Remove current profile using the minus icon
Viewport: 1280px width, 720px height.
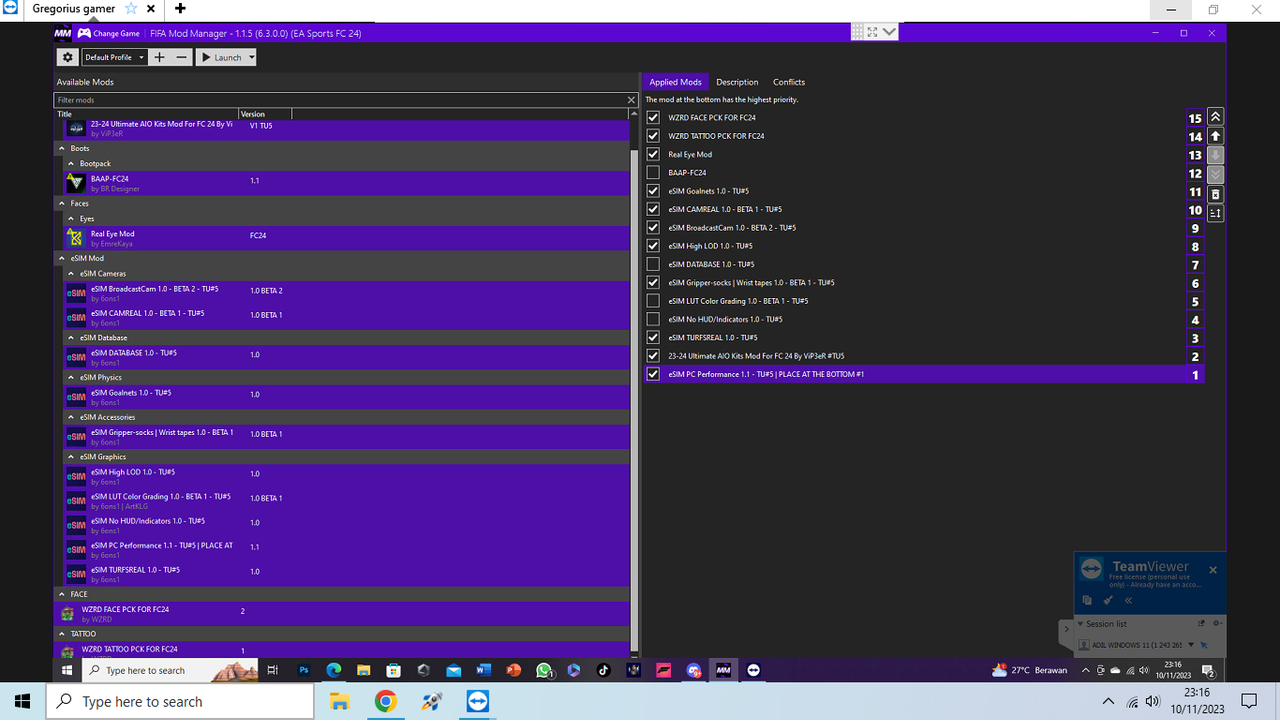182,57
